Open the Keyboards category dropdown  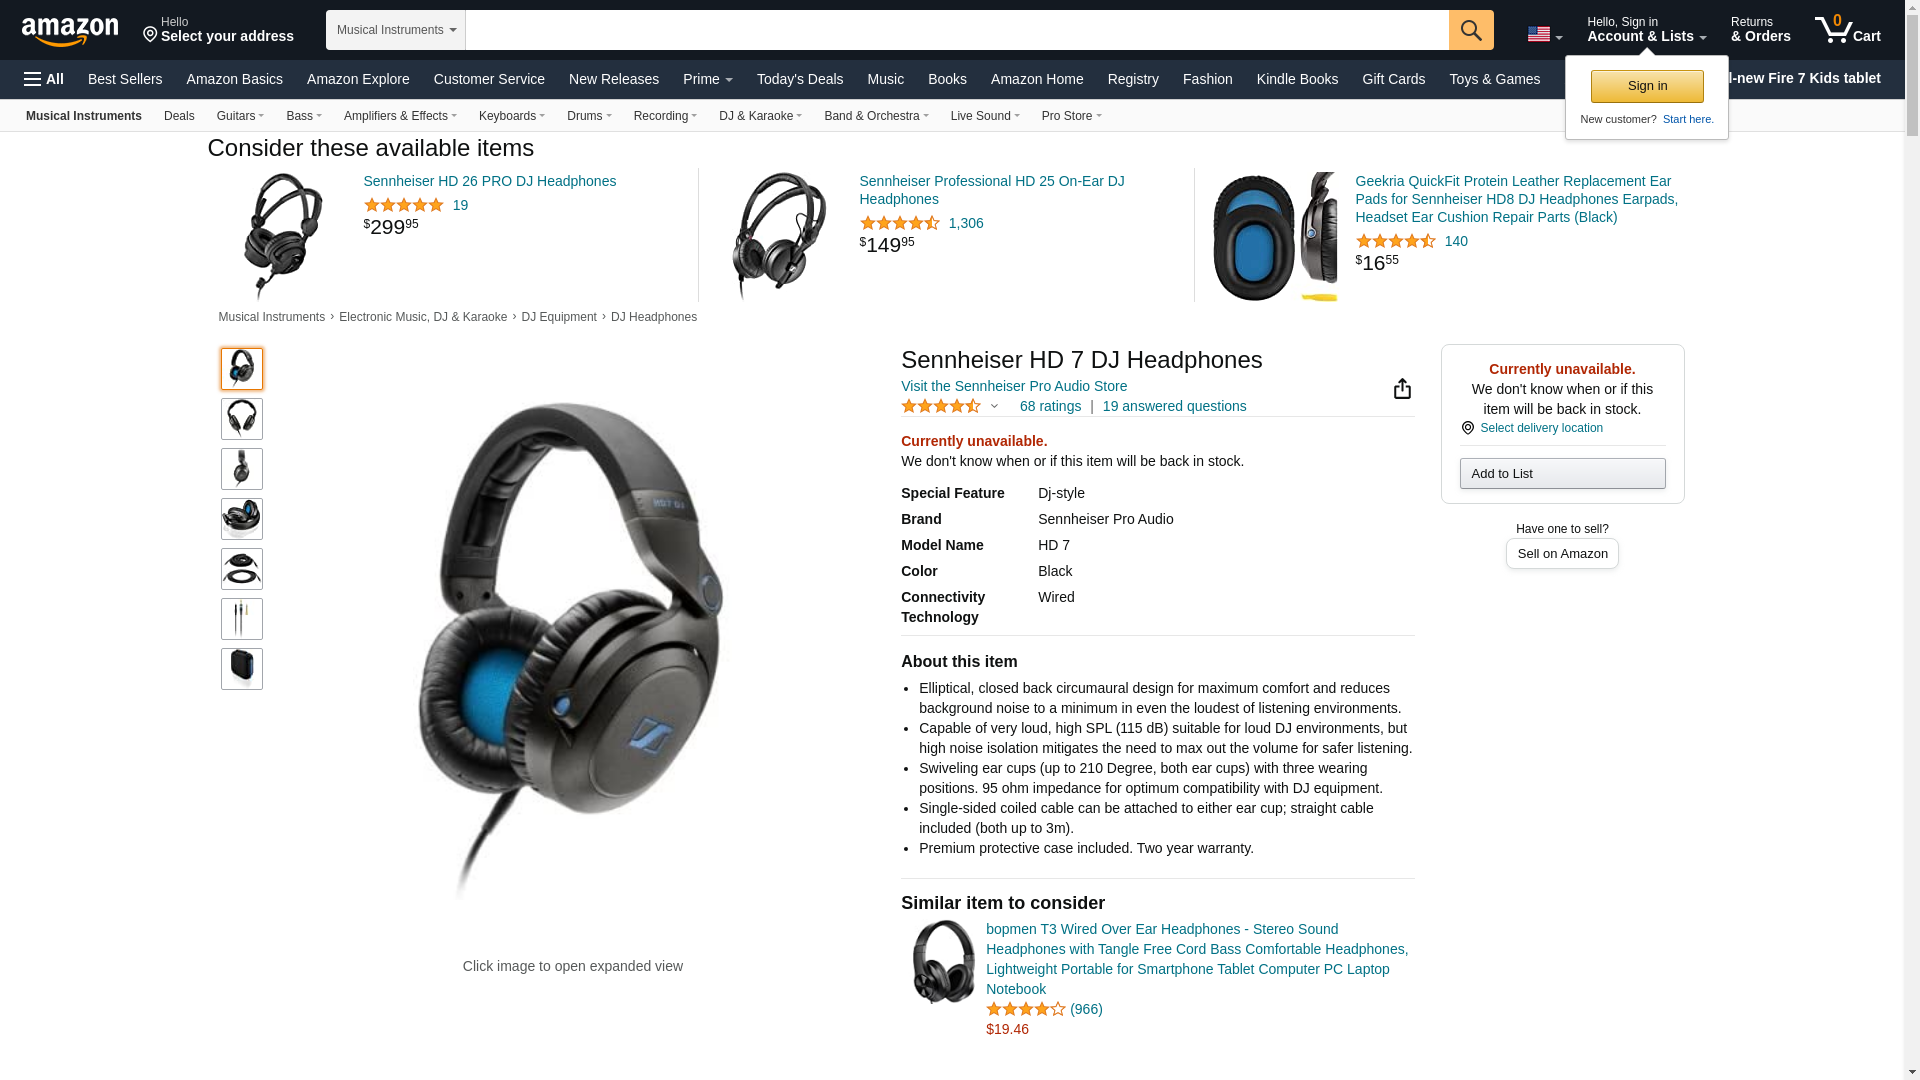coord(512,116)
